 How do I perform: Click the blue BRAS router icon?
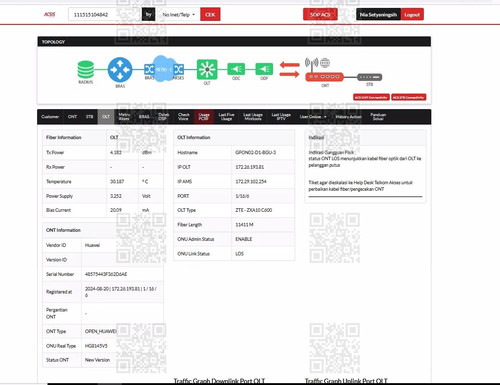coord(120,70)
